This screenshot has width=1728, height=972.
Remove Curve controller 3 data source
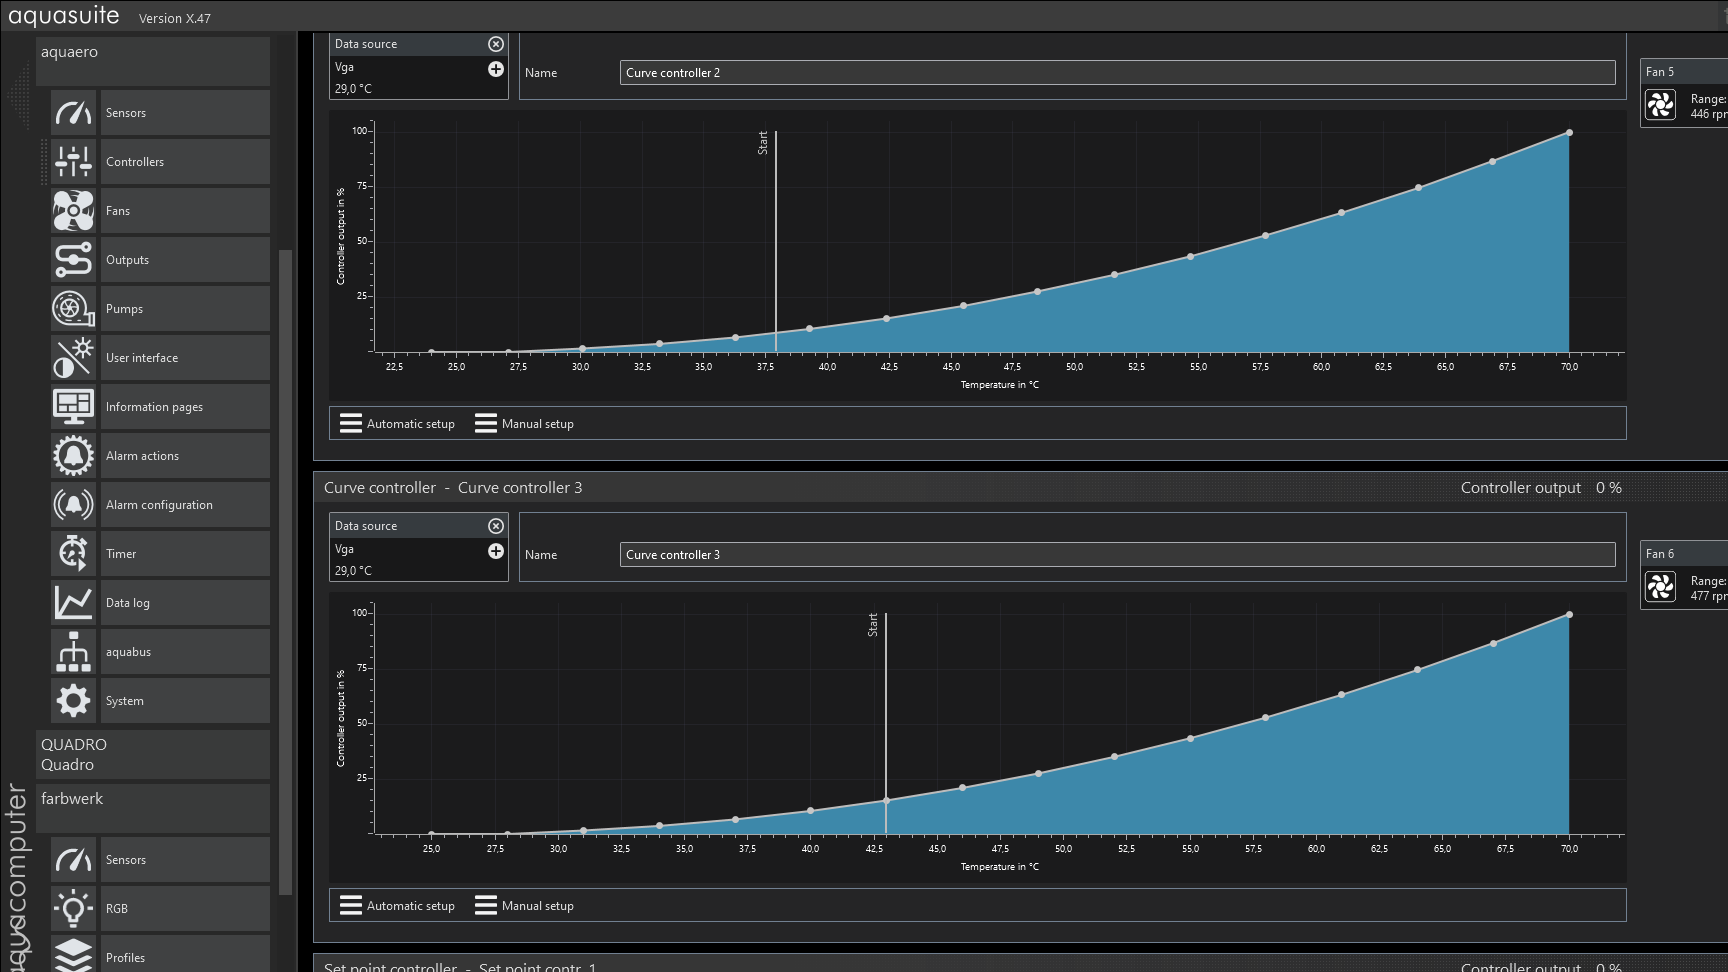(x=496, y=526)
